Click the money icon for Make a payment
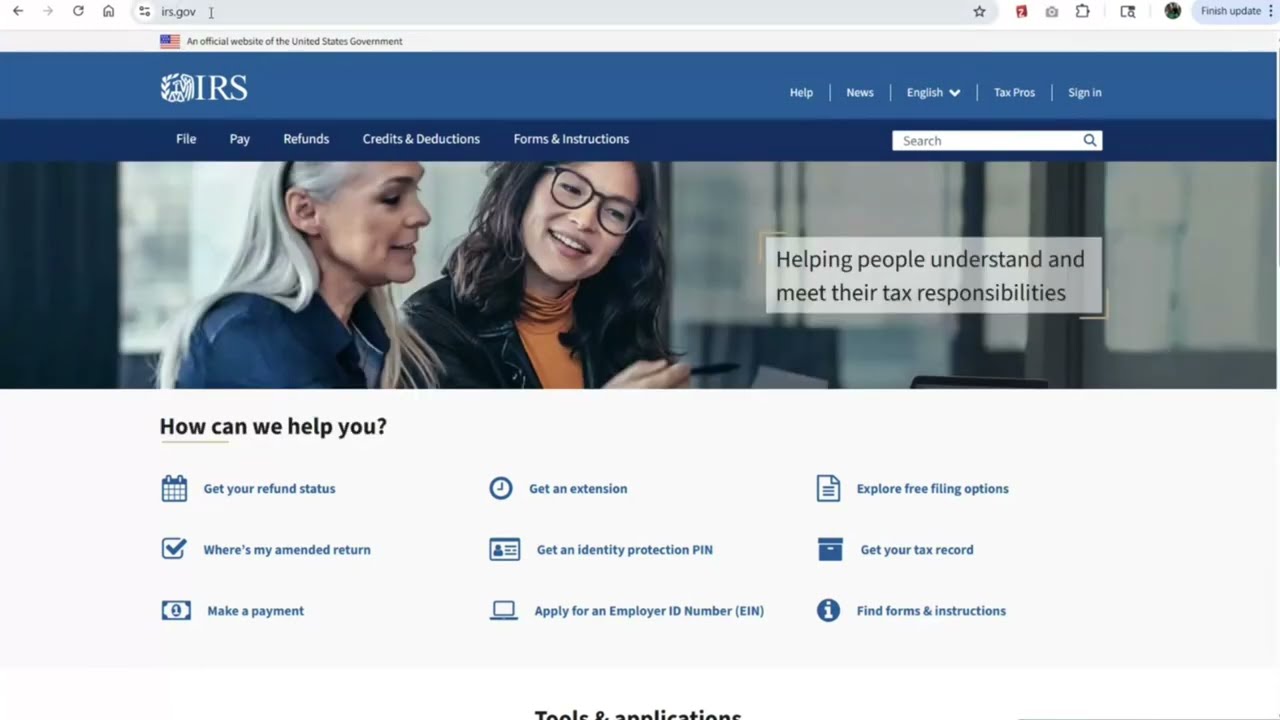Screen dimensions: 1280x720 176,610
